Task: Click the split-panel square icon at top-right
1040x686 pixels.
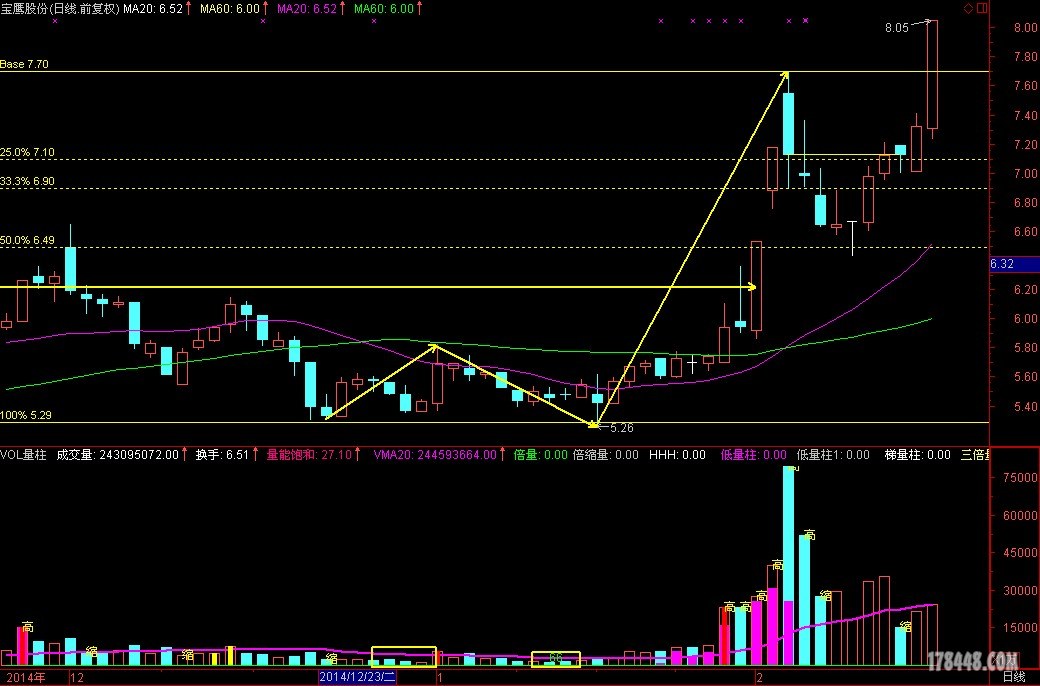Action: (x=981, y=8)
